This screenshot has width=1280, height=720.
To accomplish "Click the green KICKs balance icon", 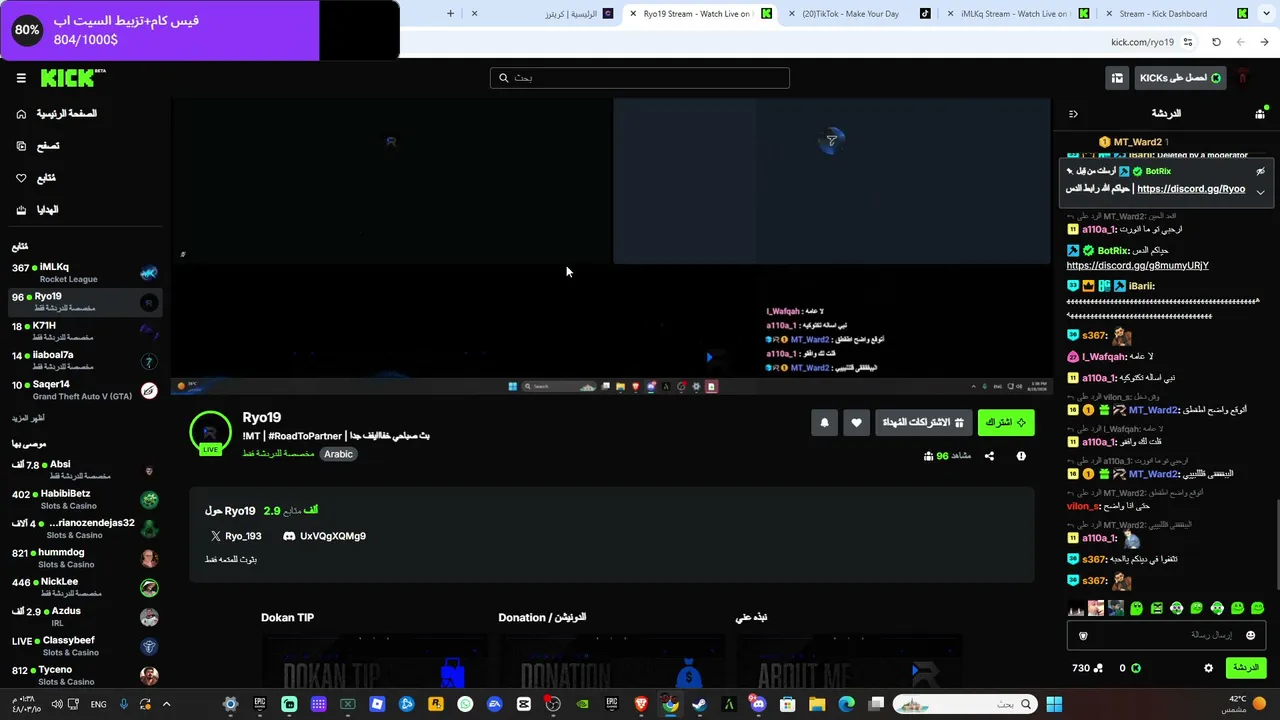I will pos(1136,668).
